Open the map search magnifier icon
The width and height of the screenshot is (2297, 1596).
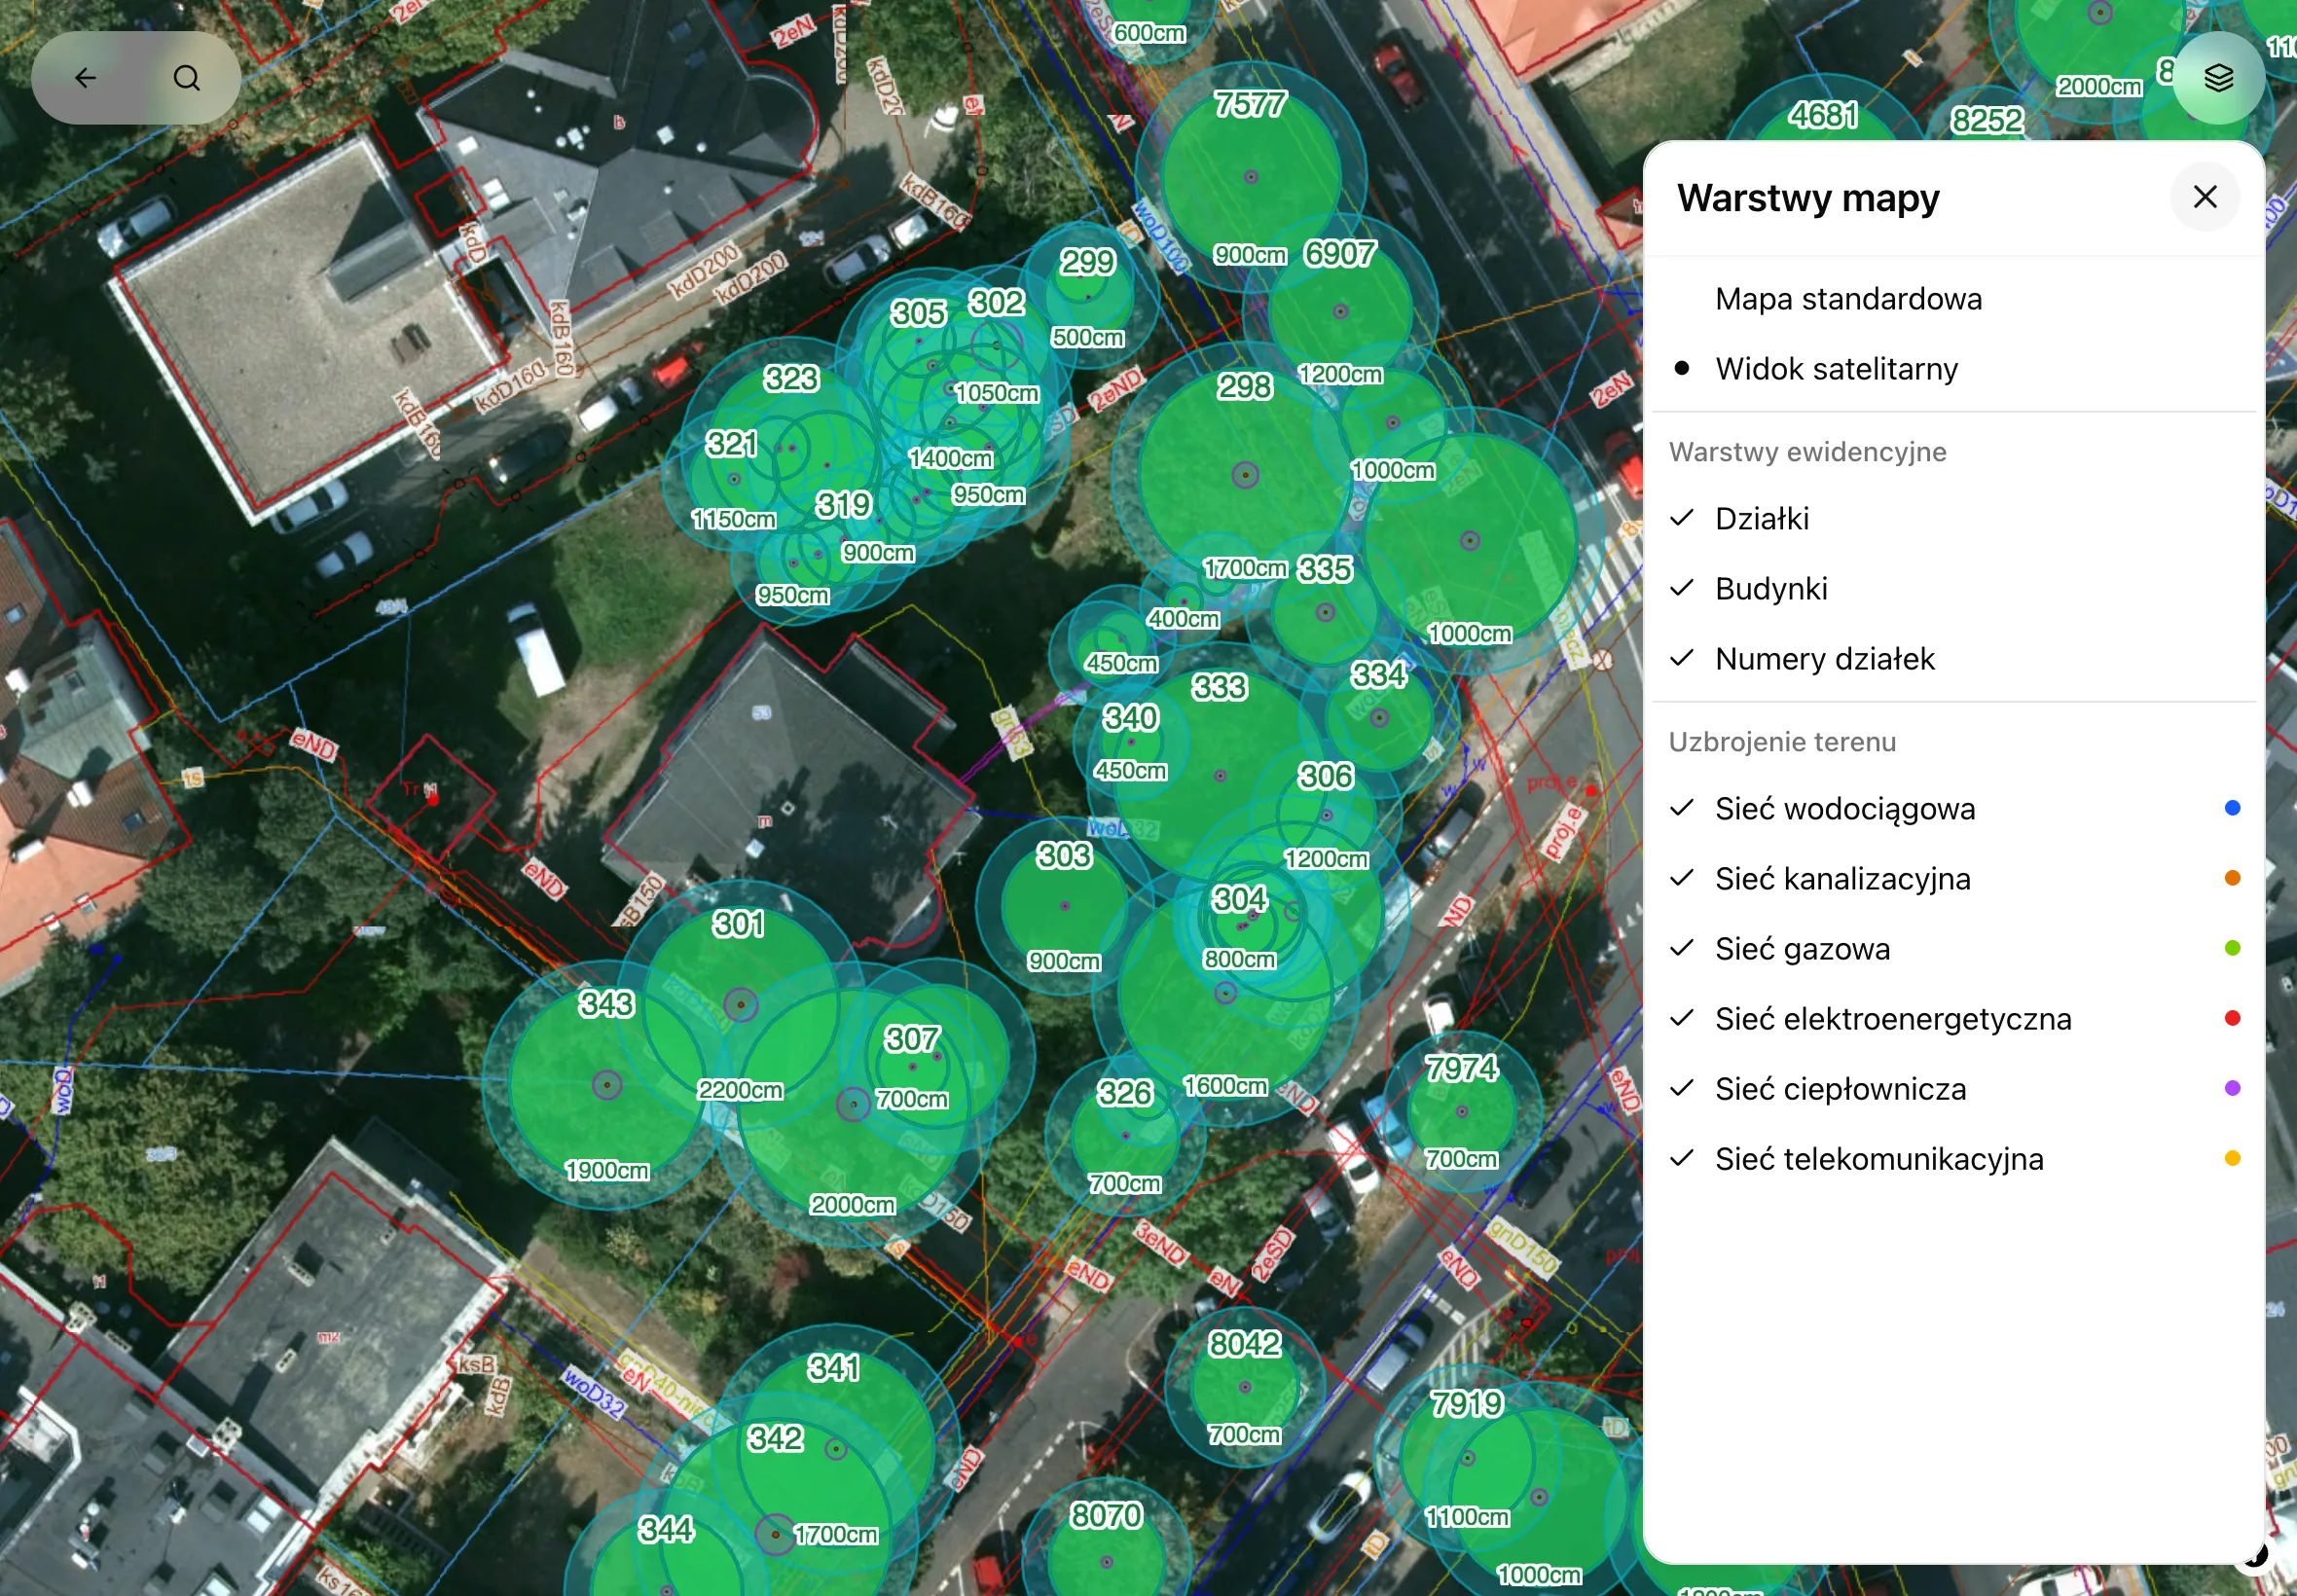[x=187, y=78]
